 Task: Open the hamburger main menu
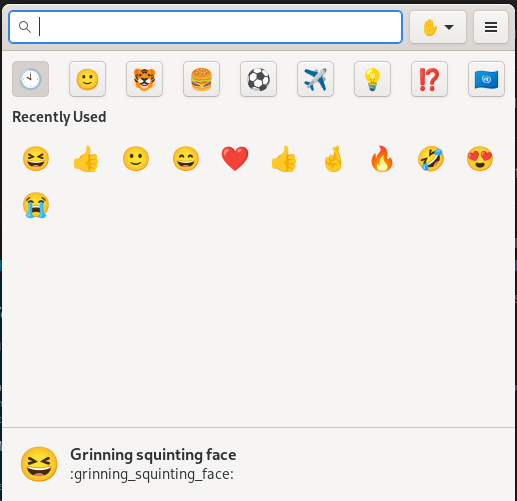pyautogui.click(x=491, y=27)
